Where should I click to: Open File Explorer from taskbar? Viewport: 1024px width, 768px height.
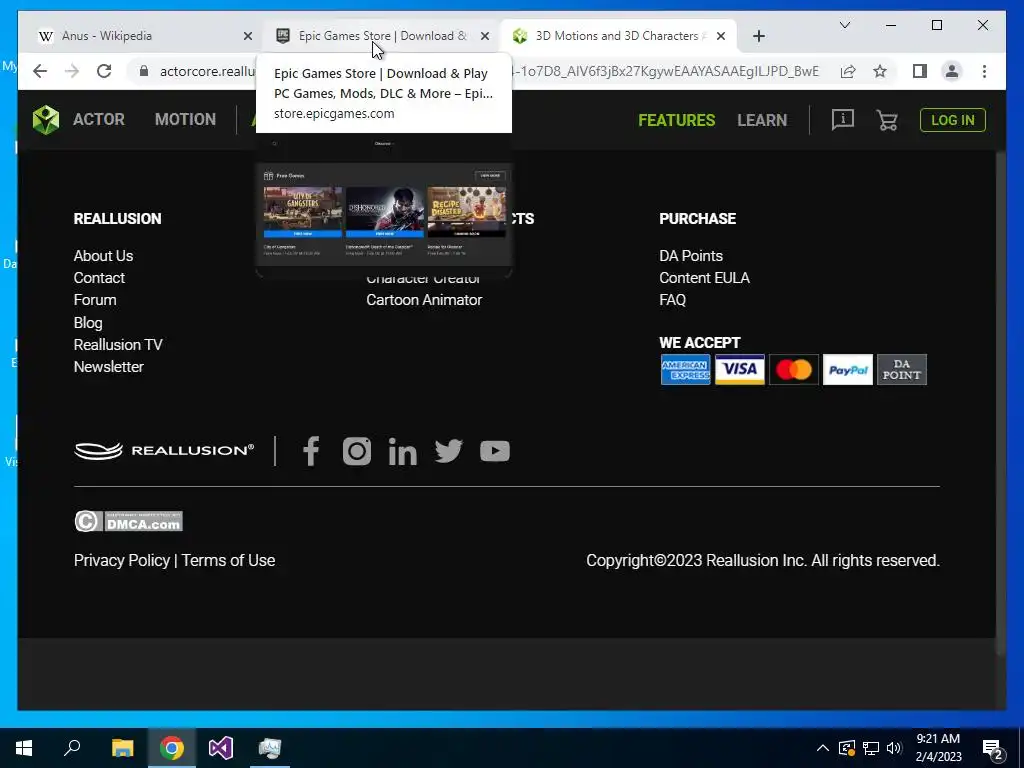122,748
